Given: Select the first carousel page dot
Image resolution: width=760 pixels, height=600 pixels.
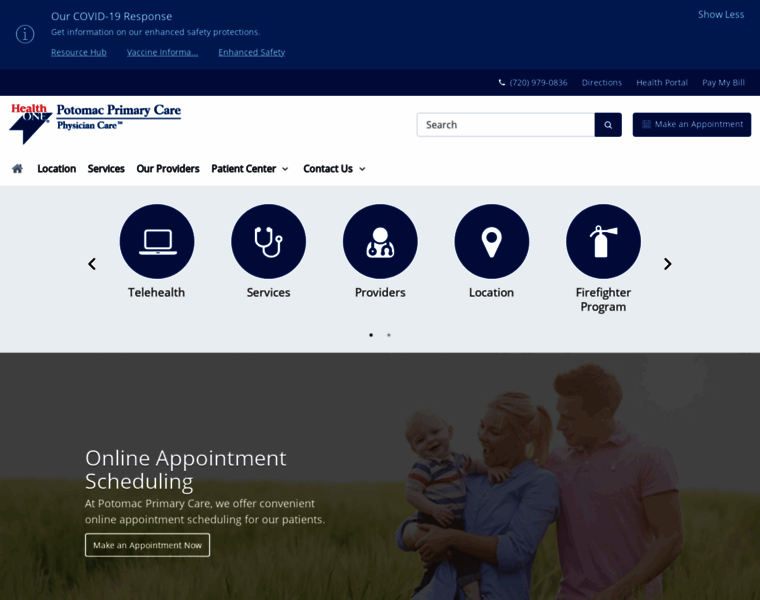Looking at the screenshot, I should point(371,335).
